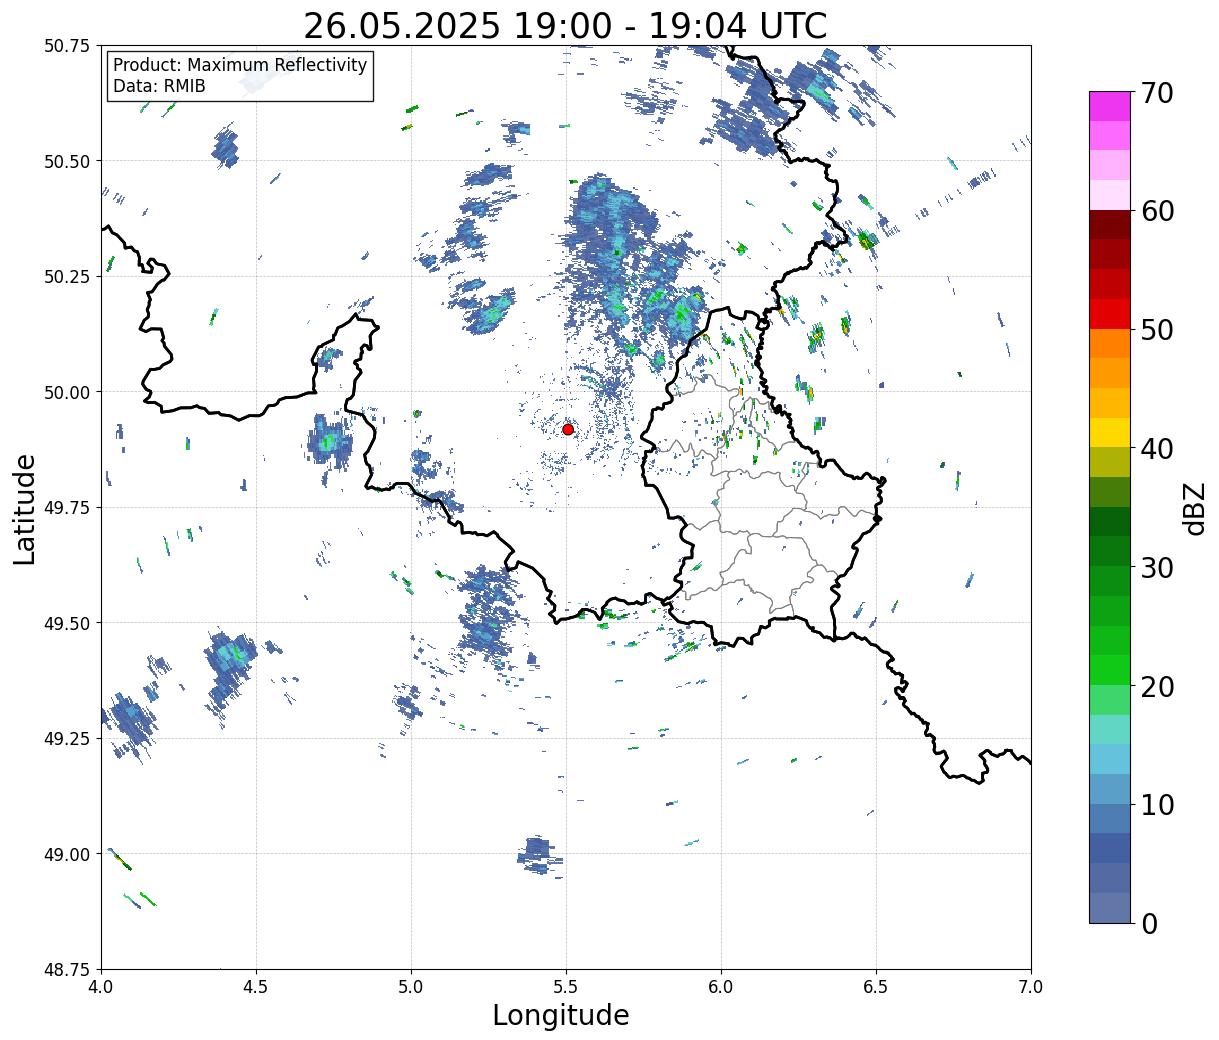1219x1040 pixels.
Task: Click the 10 tick label on colorbar
Action: click(1156, 805)
